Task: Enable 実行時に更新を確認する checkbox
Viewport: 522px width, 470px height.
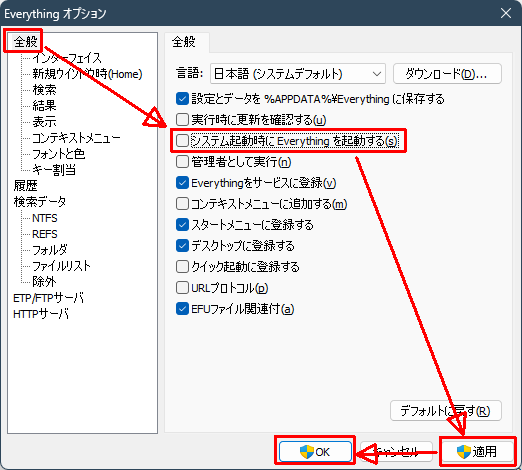Action: click(x=182, y=120)
